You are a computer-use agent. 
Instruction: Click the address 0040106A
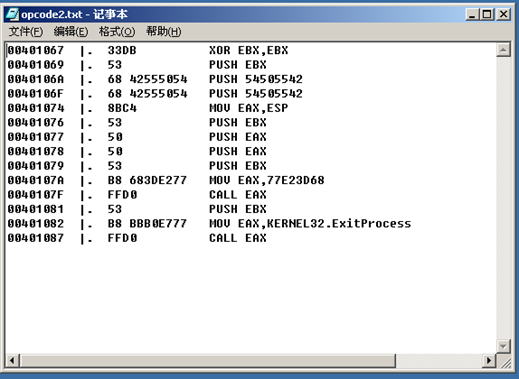pos(36,79)
